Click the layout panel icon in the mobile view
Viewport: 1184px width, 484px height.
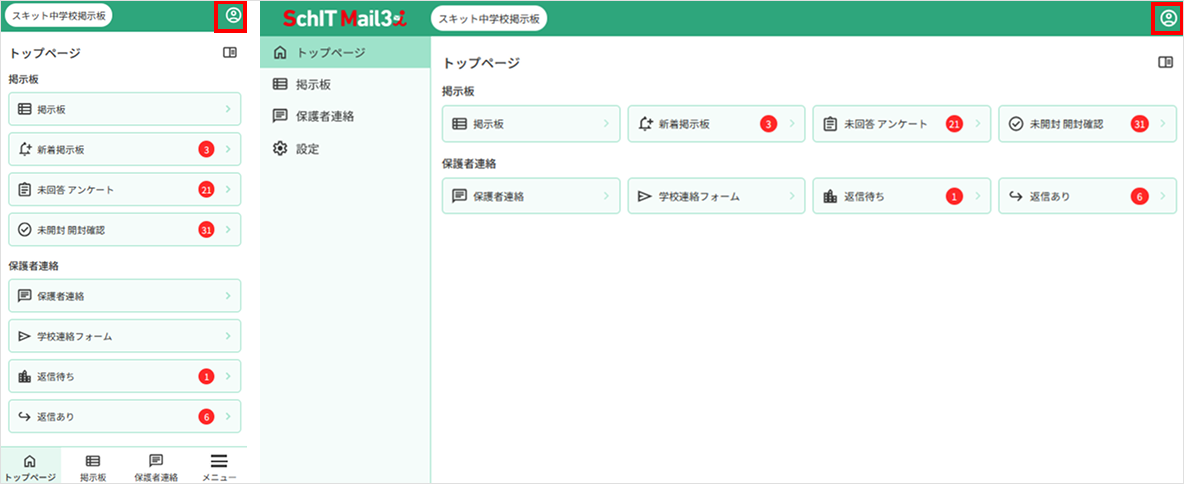coord(230,53)
